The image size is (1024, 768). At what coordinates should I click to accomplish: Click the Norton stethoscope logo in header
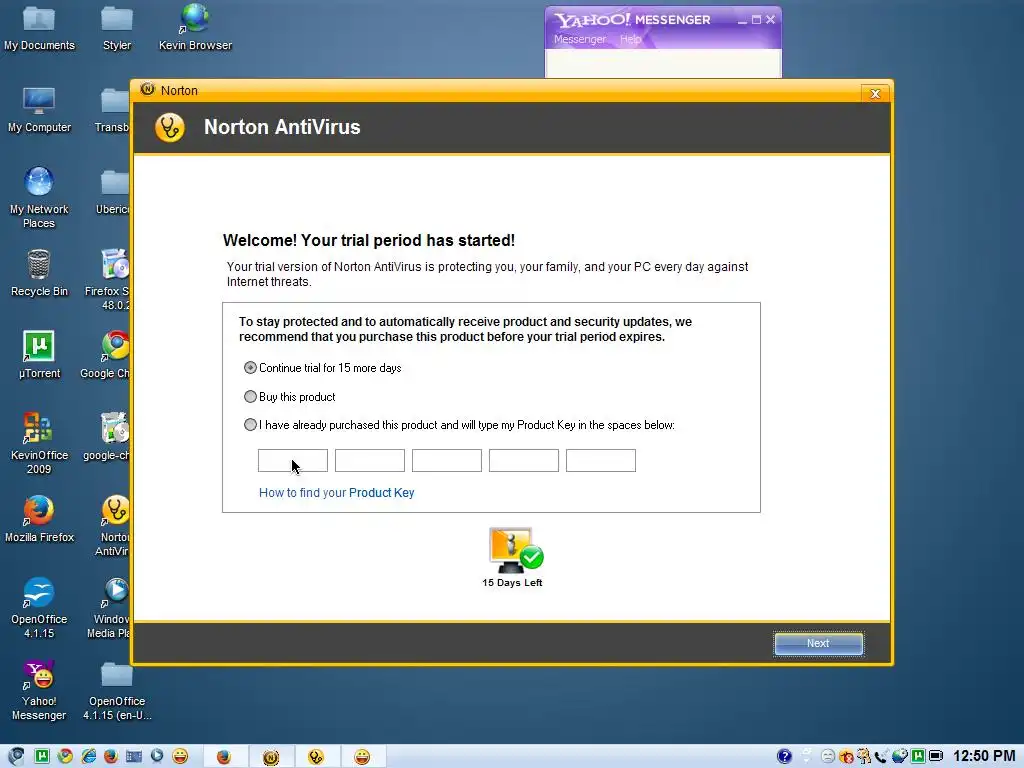[x=170, y=127]
